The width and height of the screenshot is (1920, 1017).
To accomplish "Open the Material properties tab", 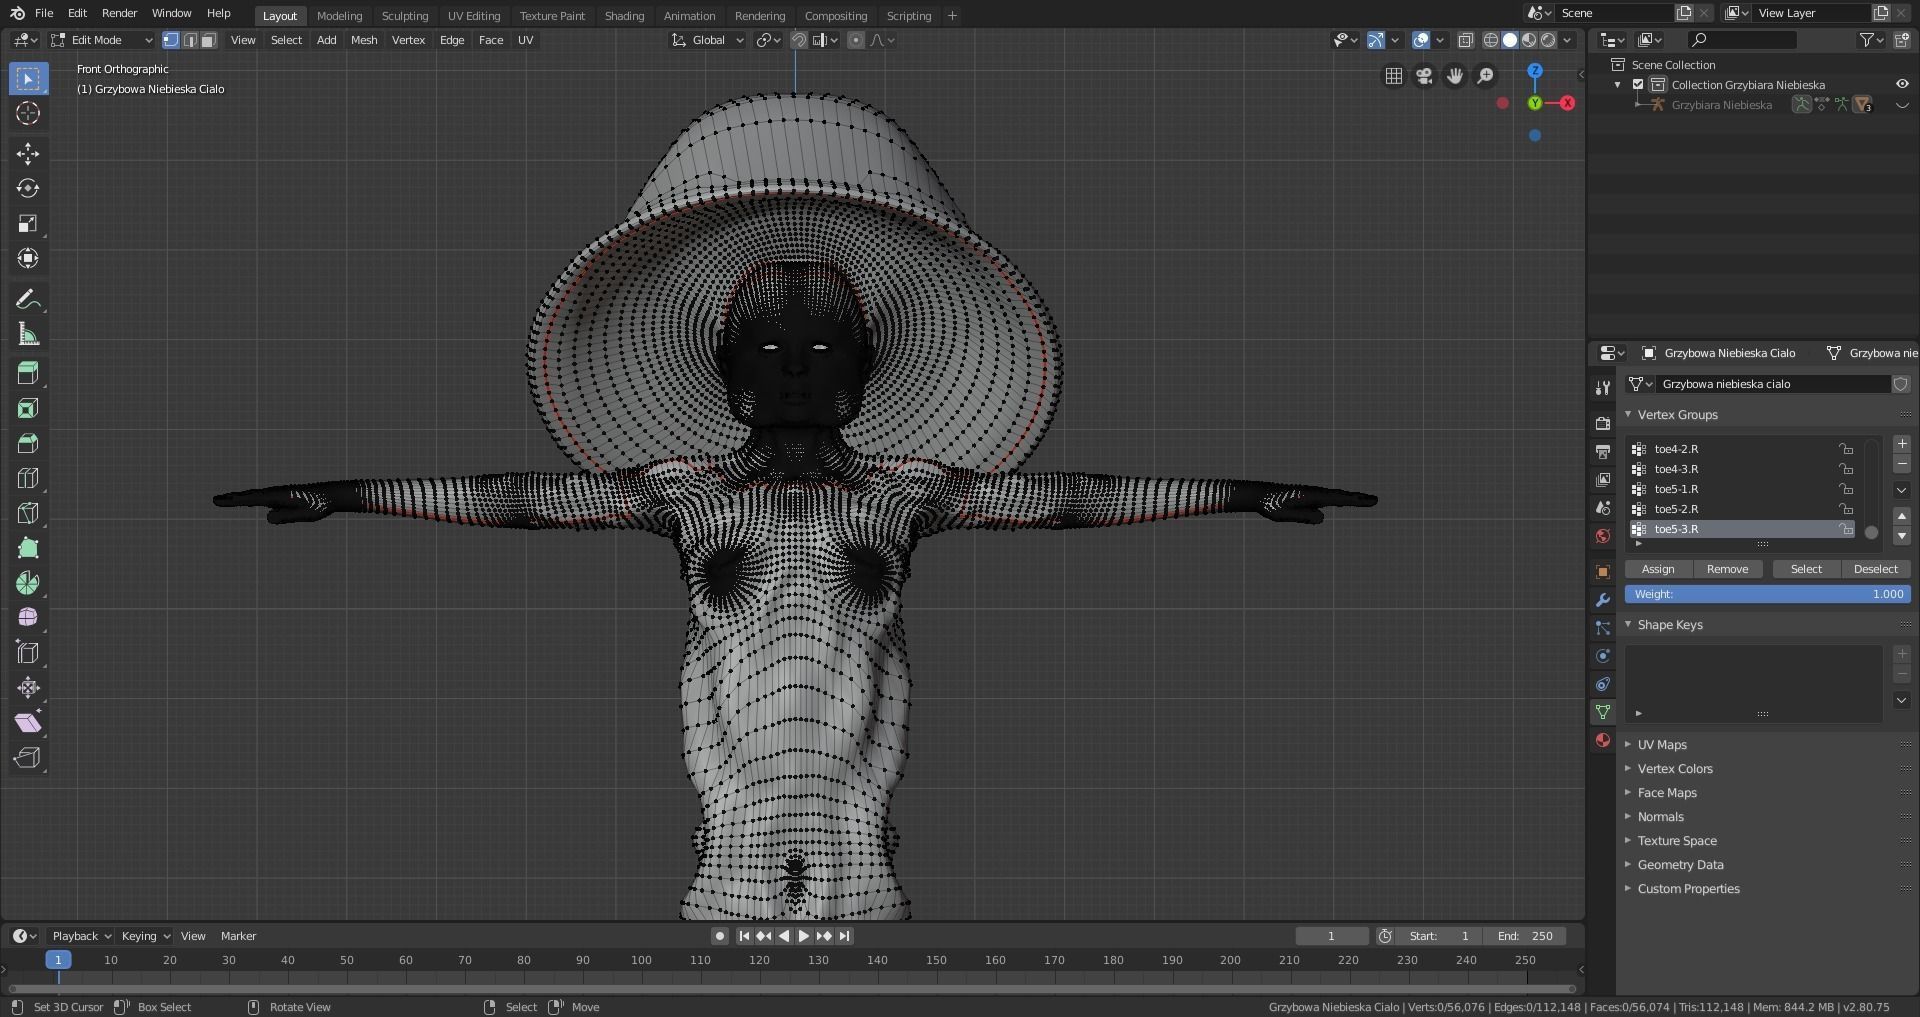I will point(1603,740).
